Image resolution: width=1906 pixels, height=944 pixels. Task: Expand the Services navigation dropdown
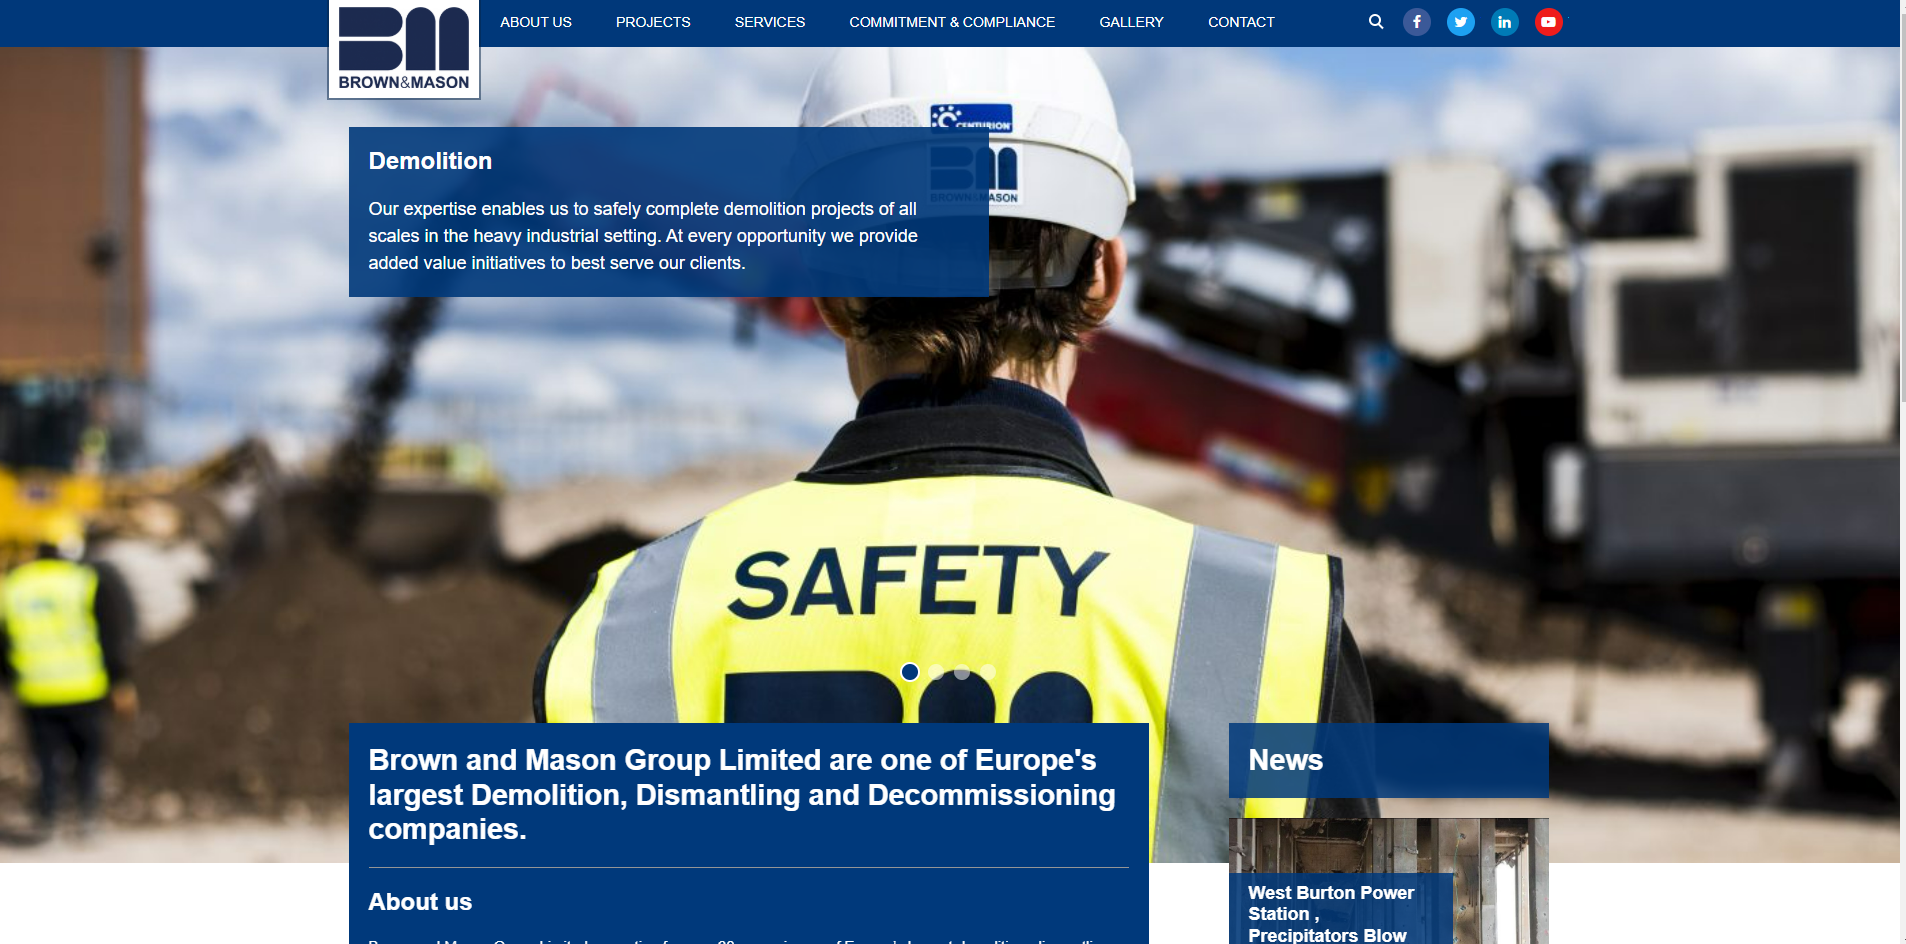[x=769, y=21]
